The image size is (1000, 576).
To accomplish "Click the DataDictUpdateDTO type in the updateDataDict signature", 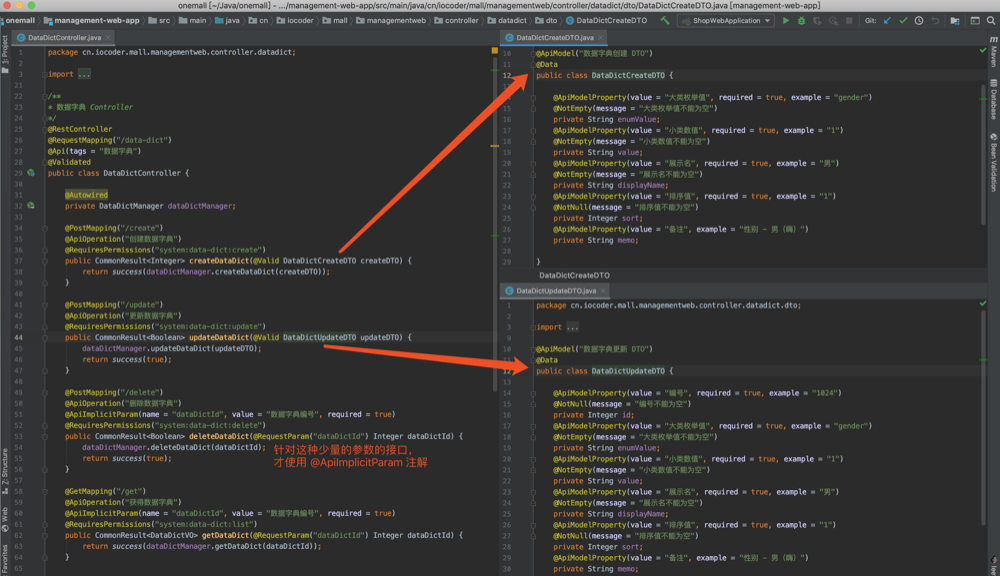I will click(319, 338).
